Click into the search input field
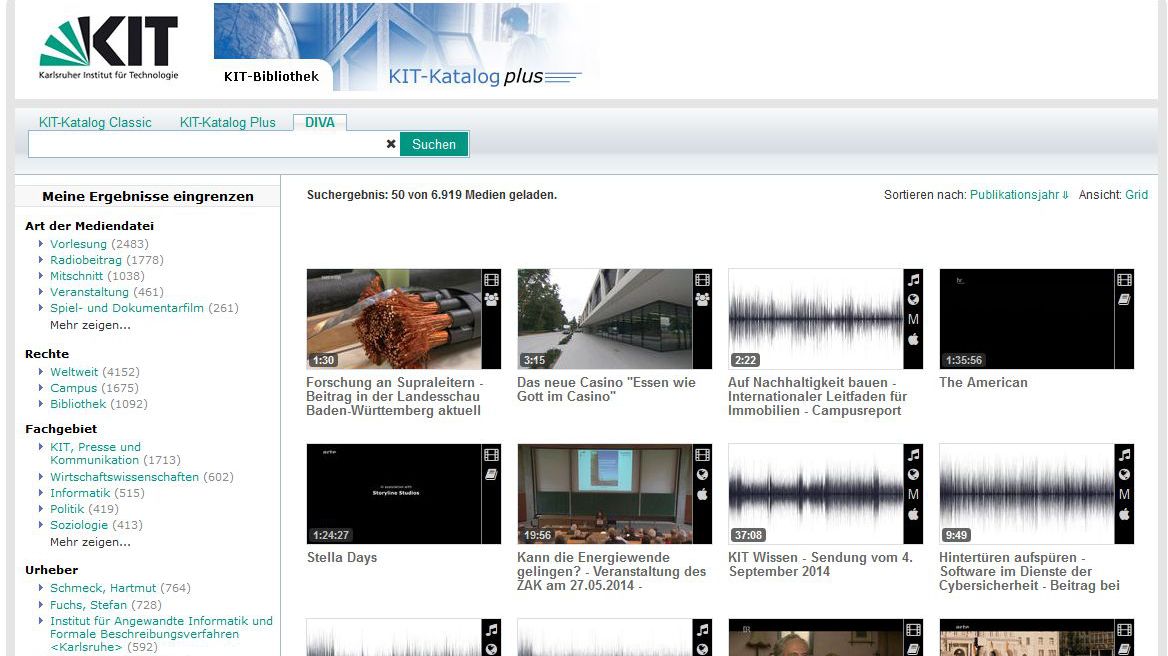The height and width of the screenshot is (656, 1168). (206, 144)
